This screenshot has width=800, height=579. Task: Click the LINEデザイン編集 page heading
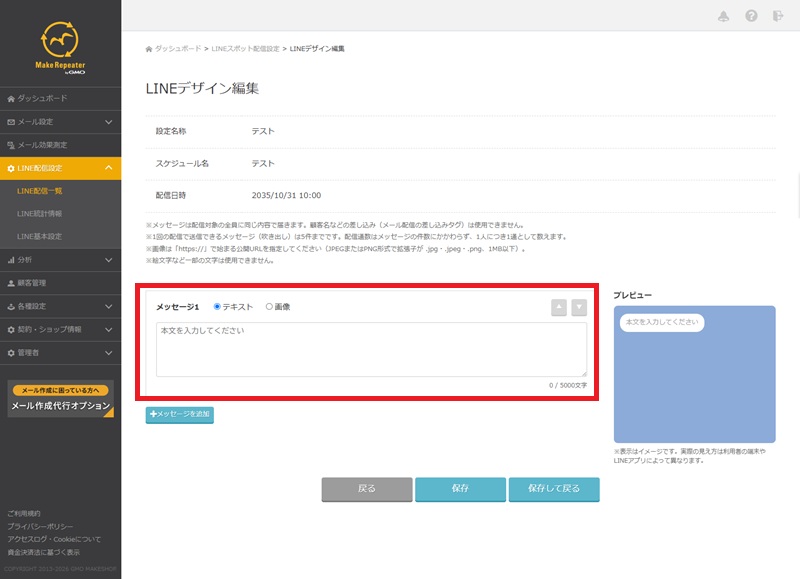pos(202,88)
